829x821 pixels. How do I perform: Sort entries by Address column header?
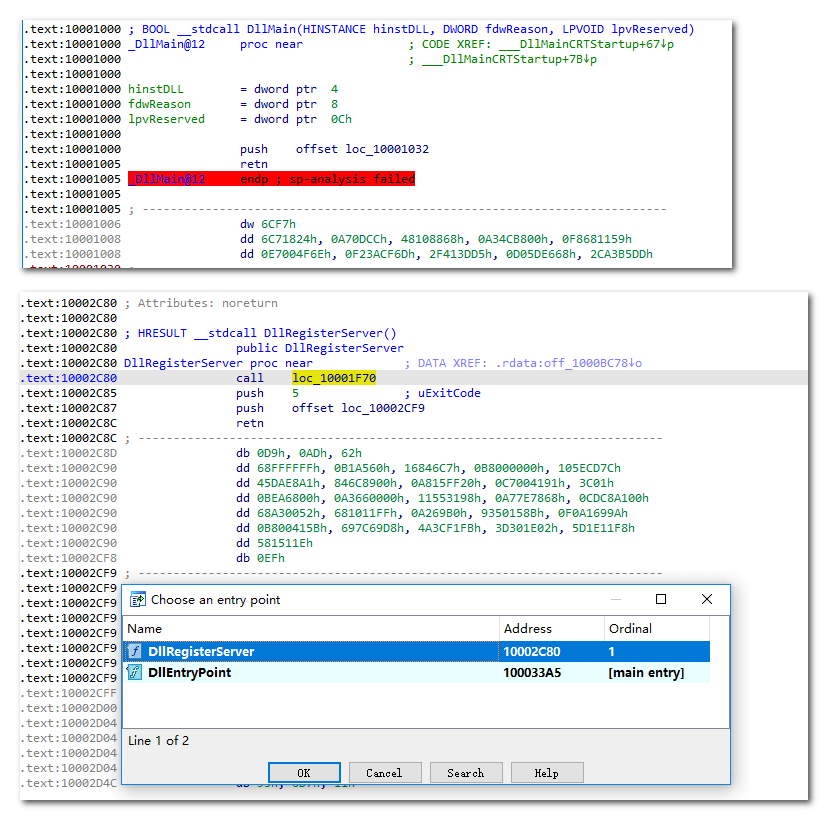click(x=551, y=629)
